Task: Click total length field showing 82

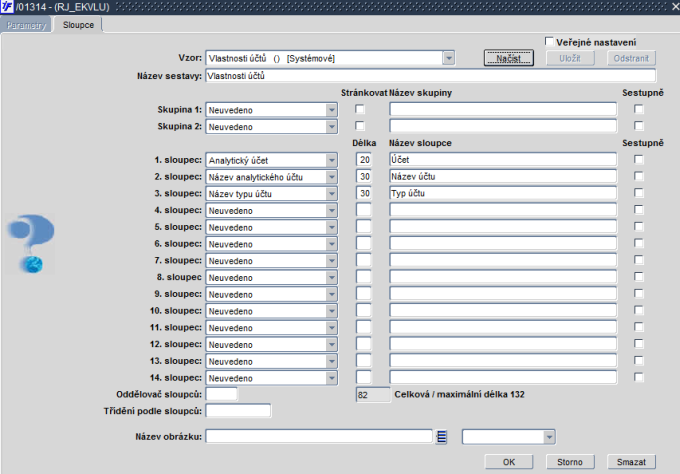Action: (373, 395)
